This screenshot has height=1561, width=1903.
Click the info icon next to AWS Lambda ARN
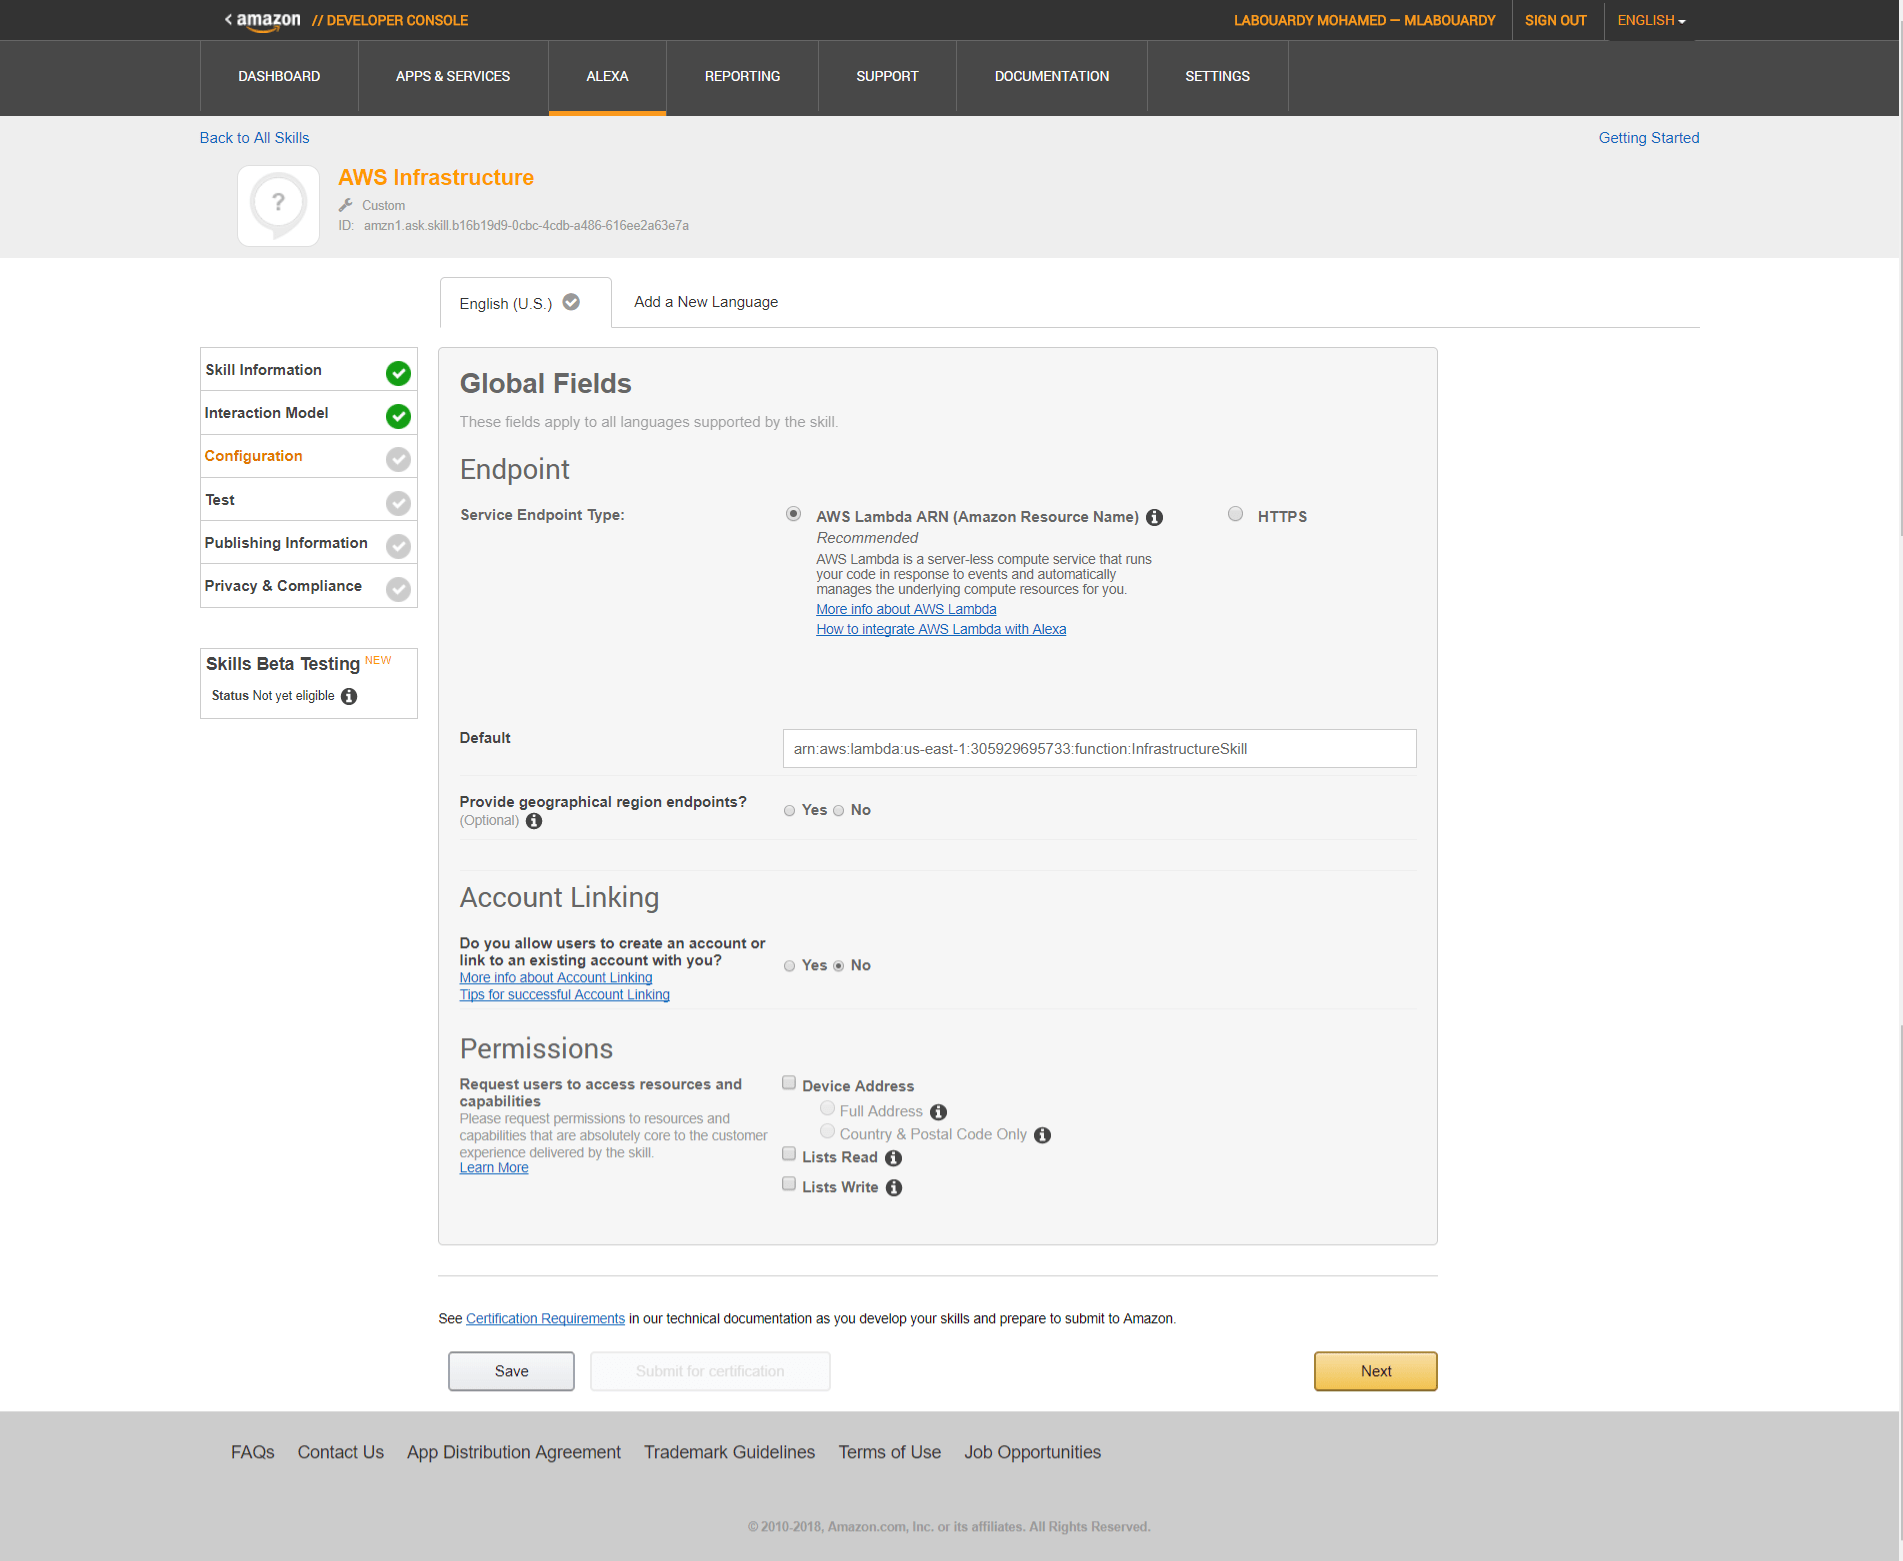(1154, 517)
